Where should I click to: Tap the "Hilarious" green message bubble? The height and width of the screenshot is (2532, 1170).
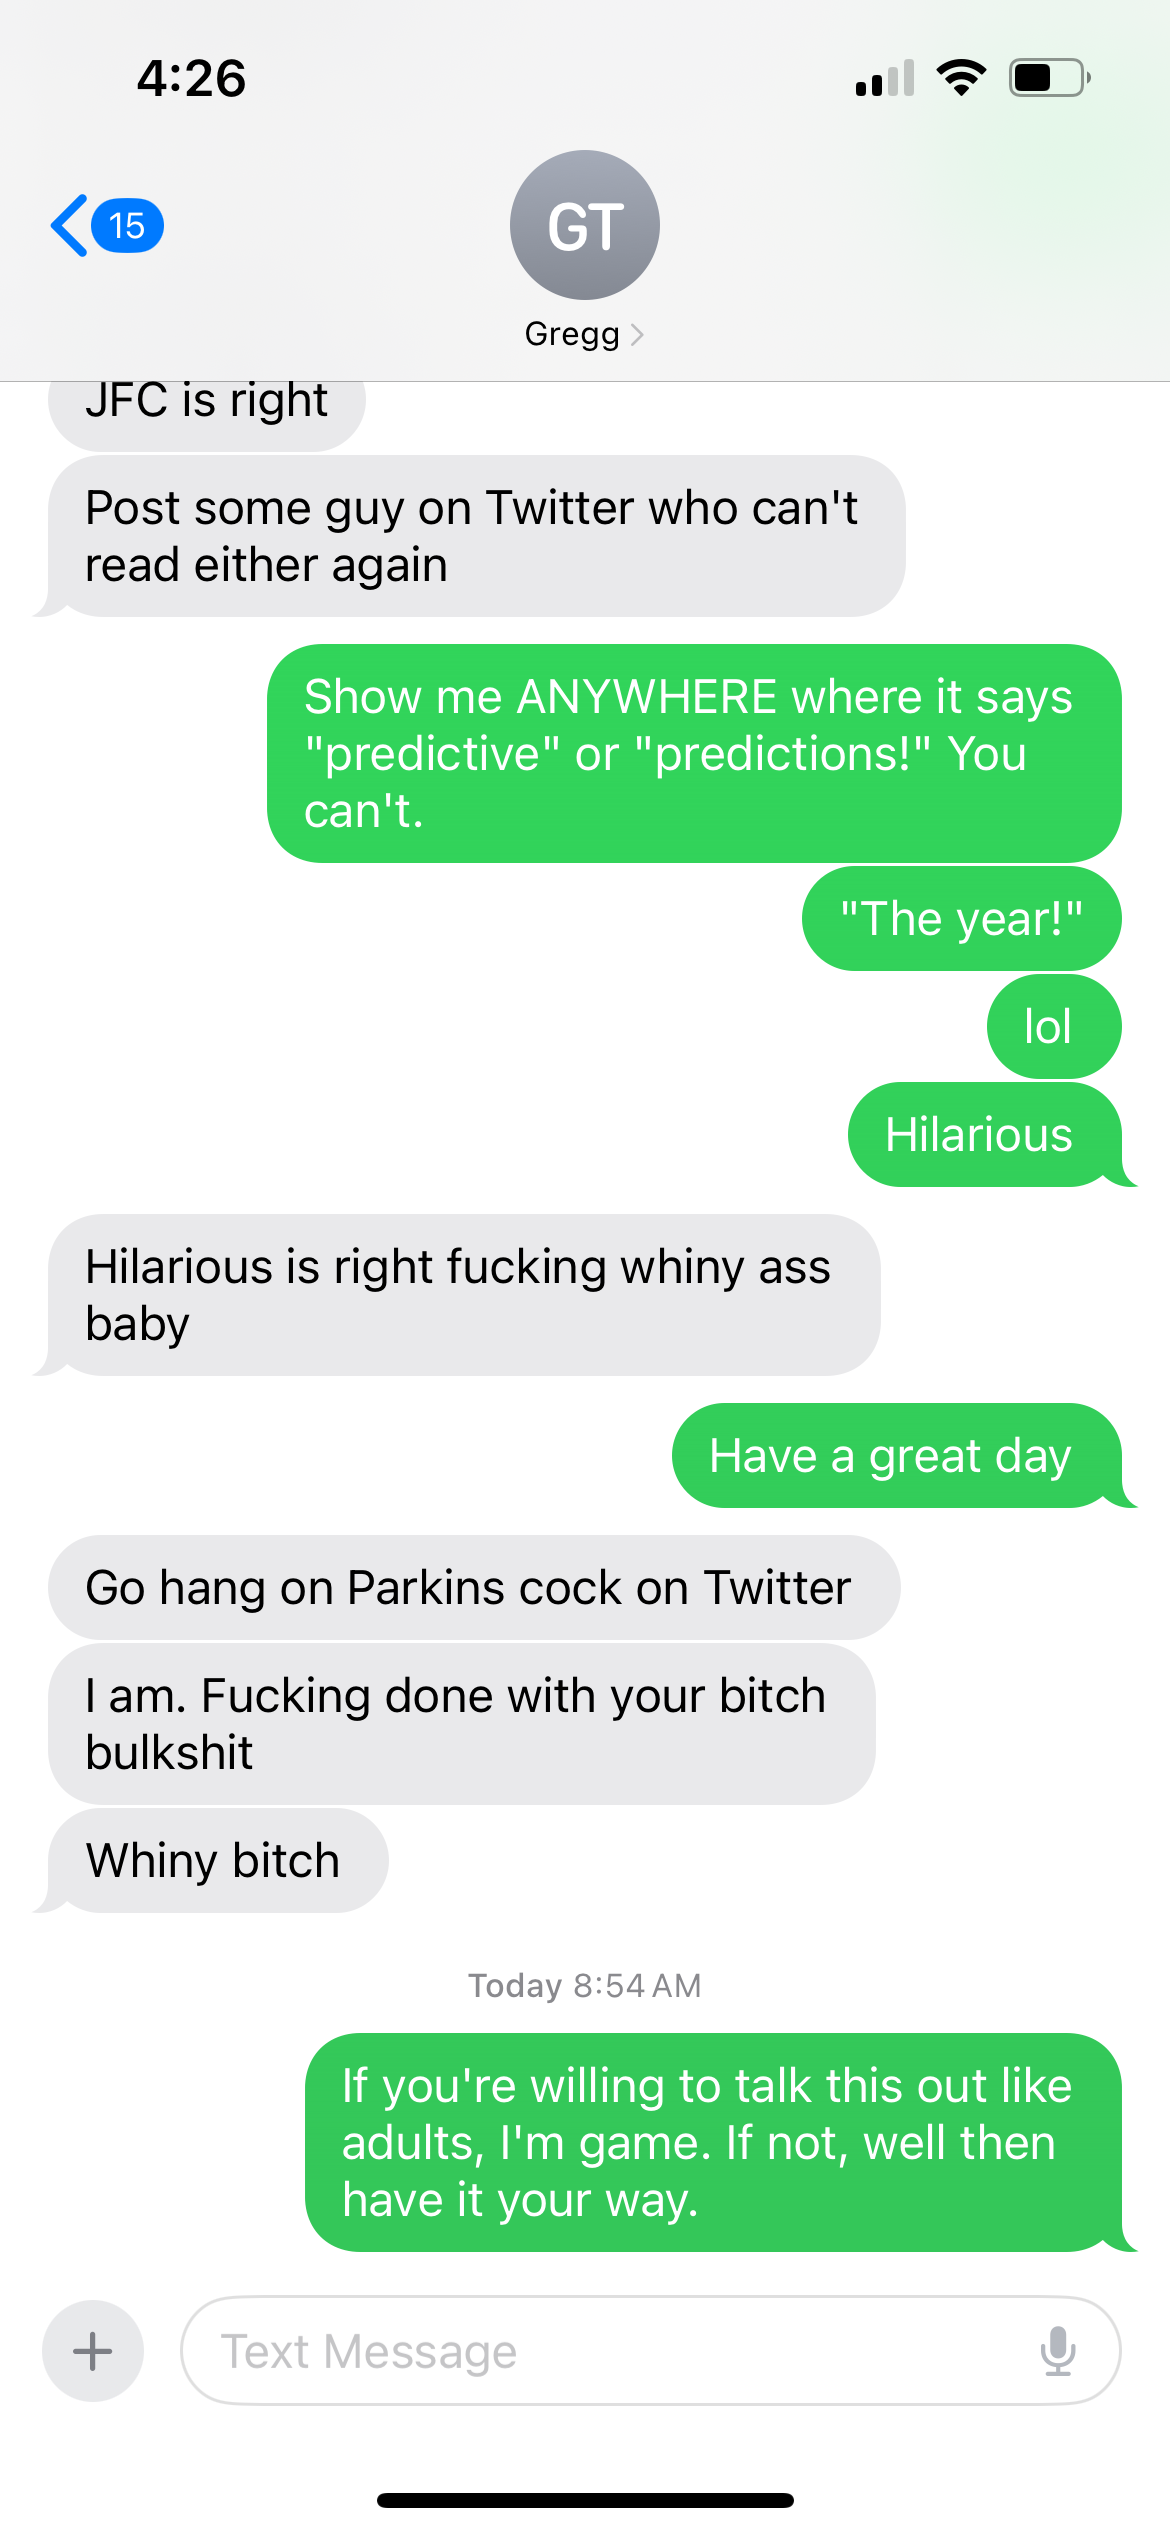tap(985, 1135)
